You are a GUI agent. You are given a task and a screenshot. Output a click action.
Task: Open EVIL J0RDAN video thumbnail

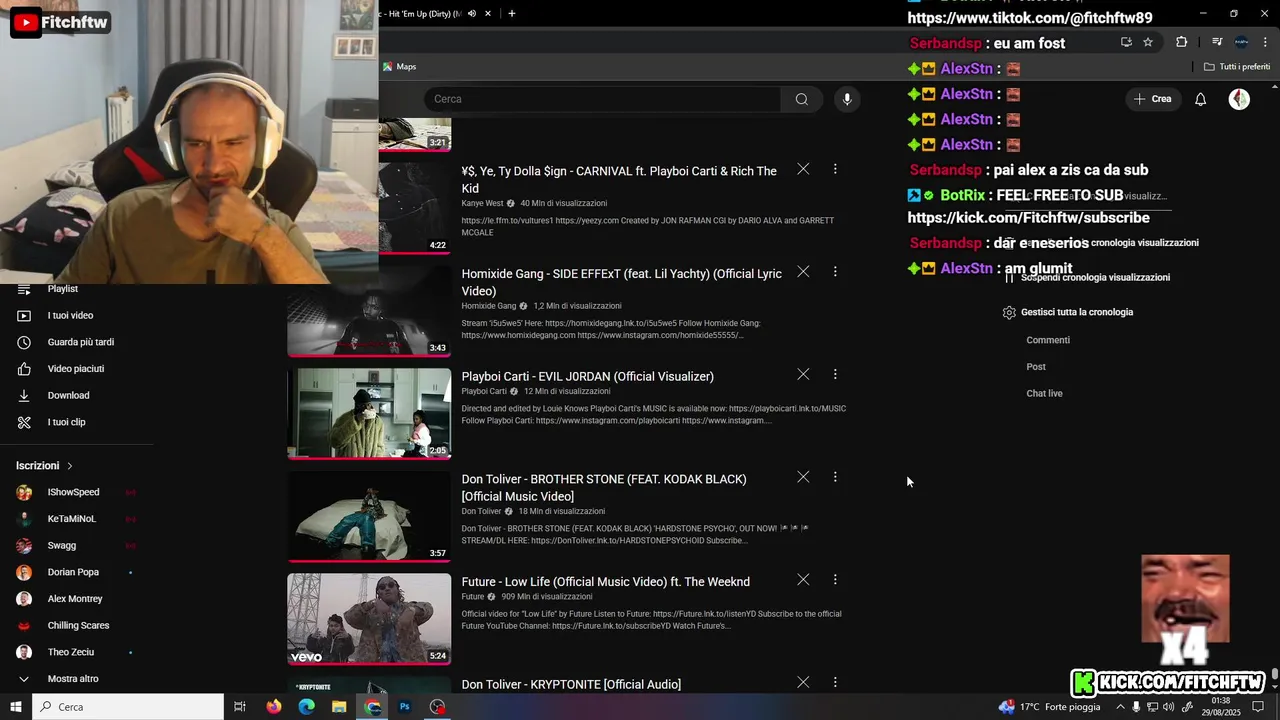369,413
